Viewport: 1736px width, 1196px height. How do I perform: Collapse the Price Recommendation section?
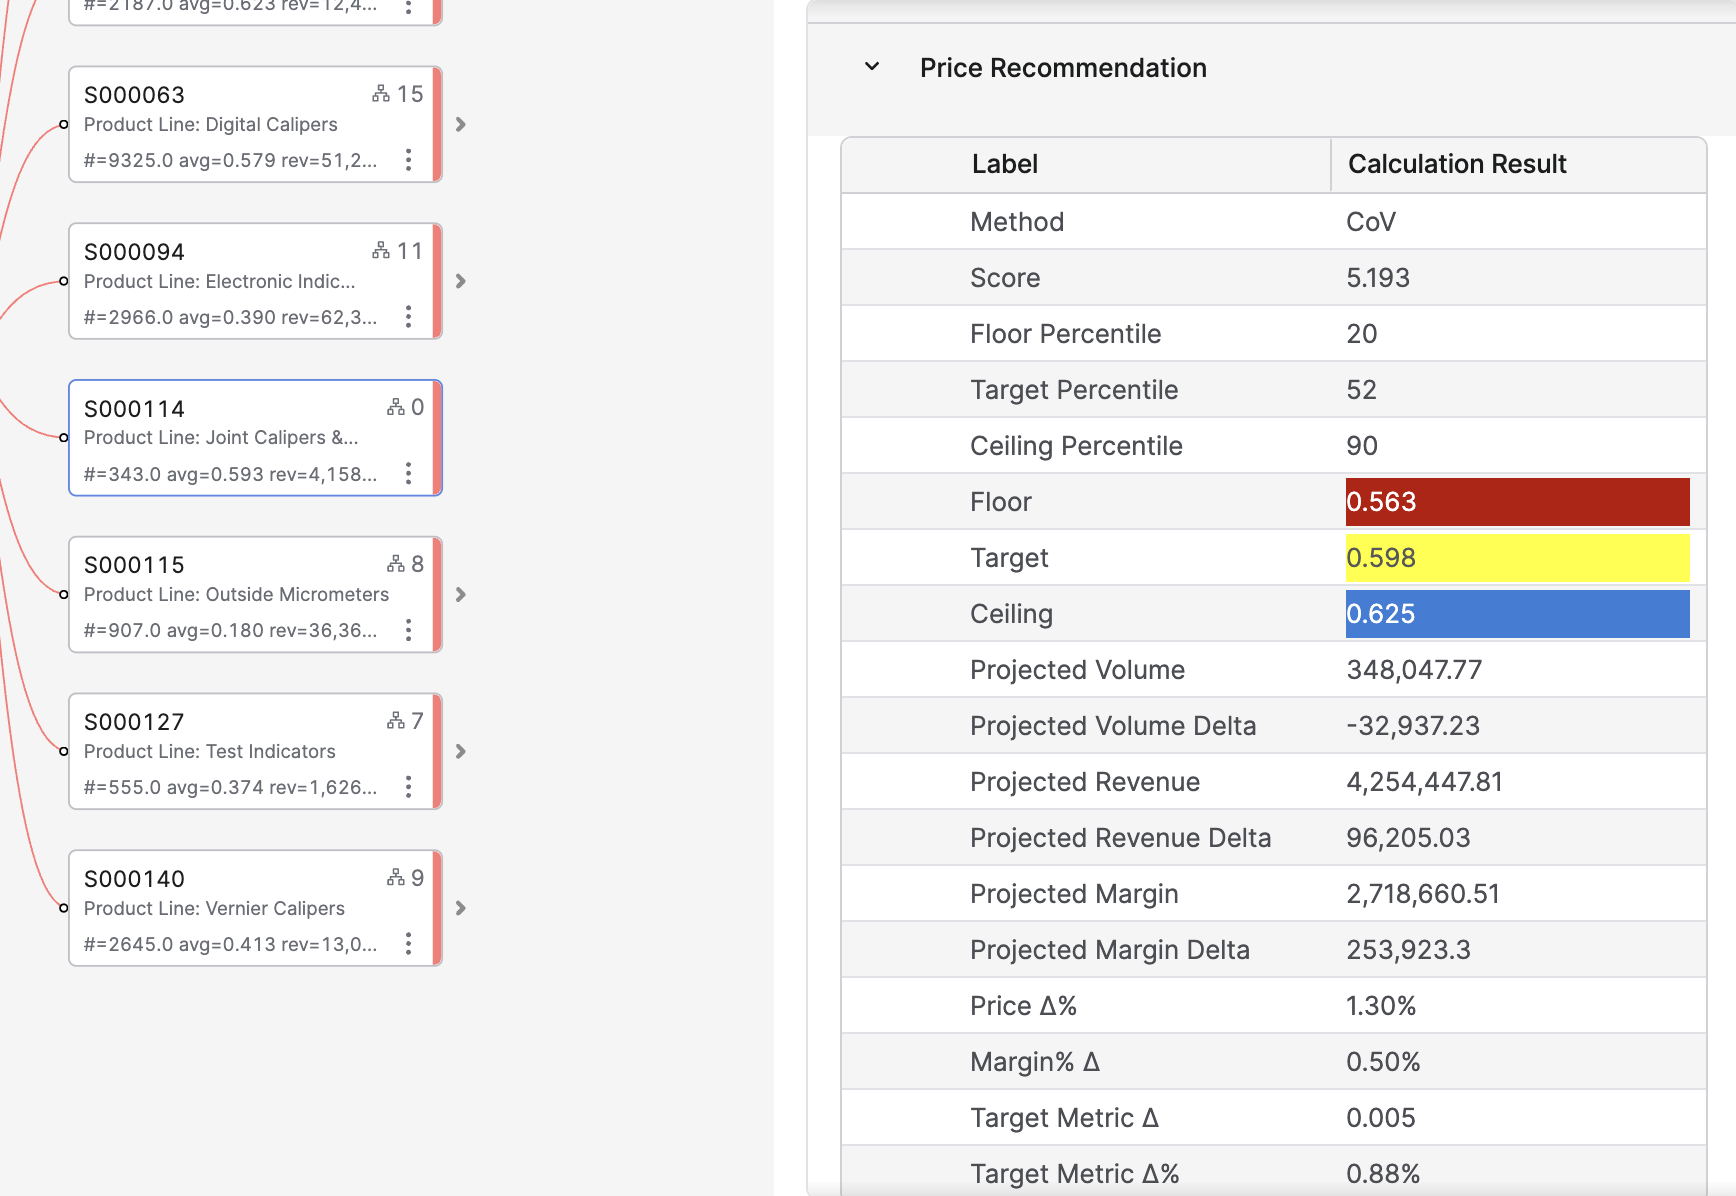[x=872, y=66]
